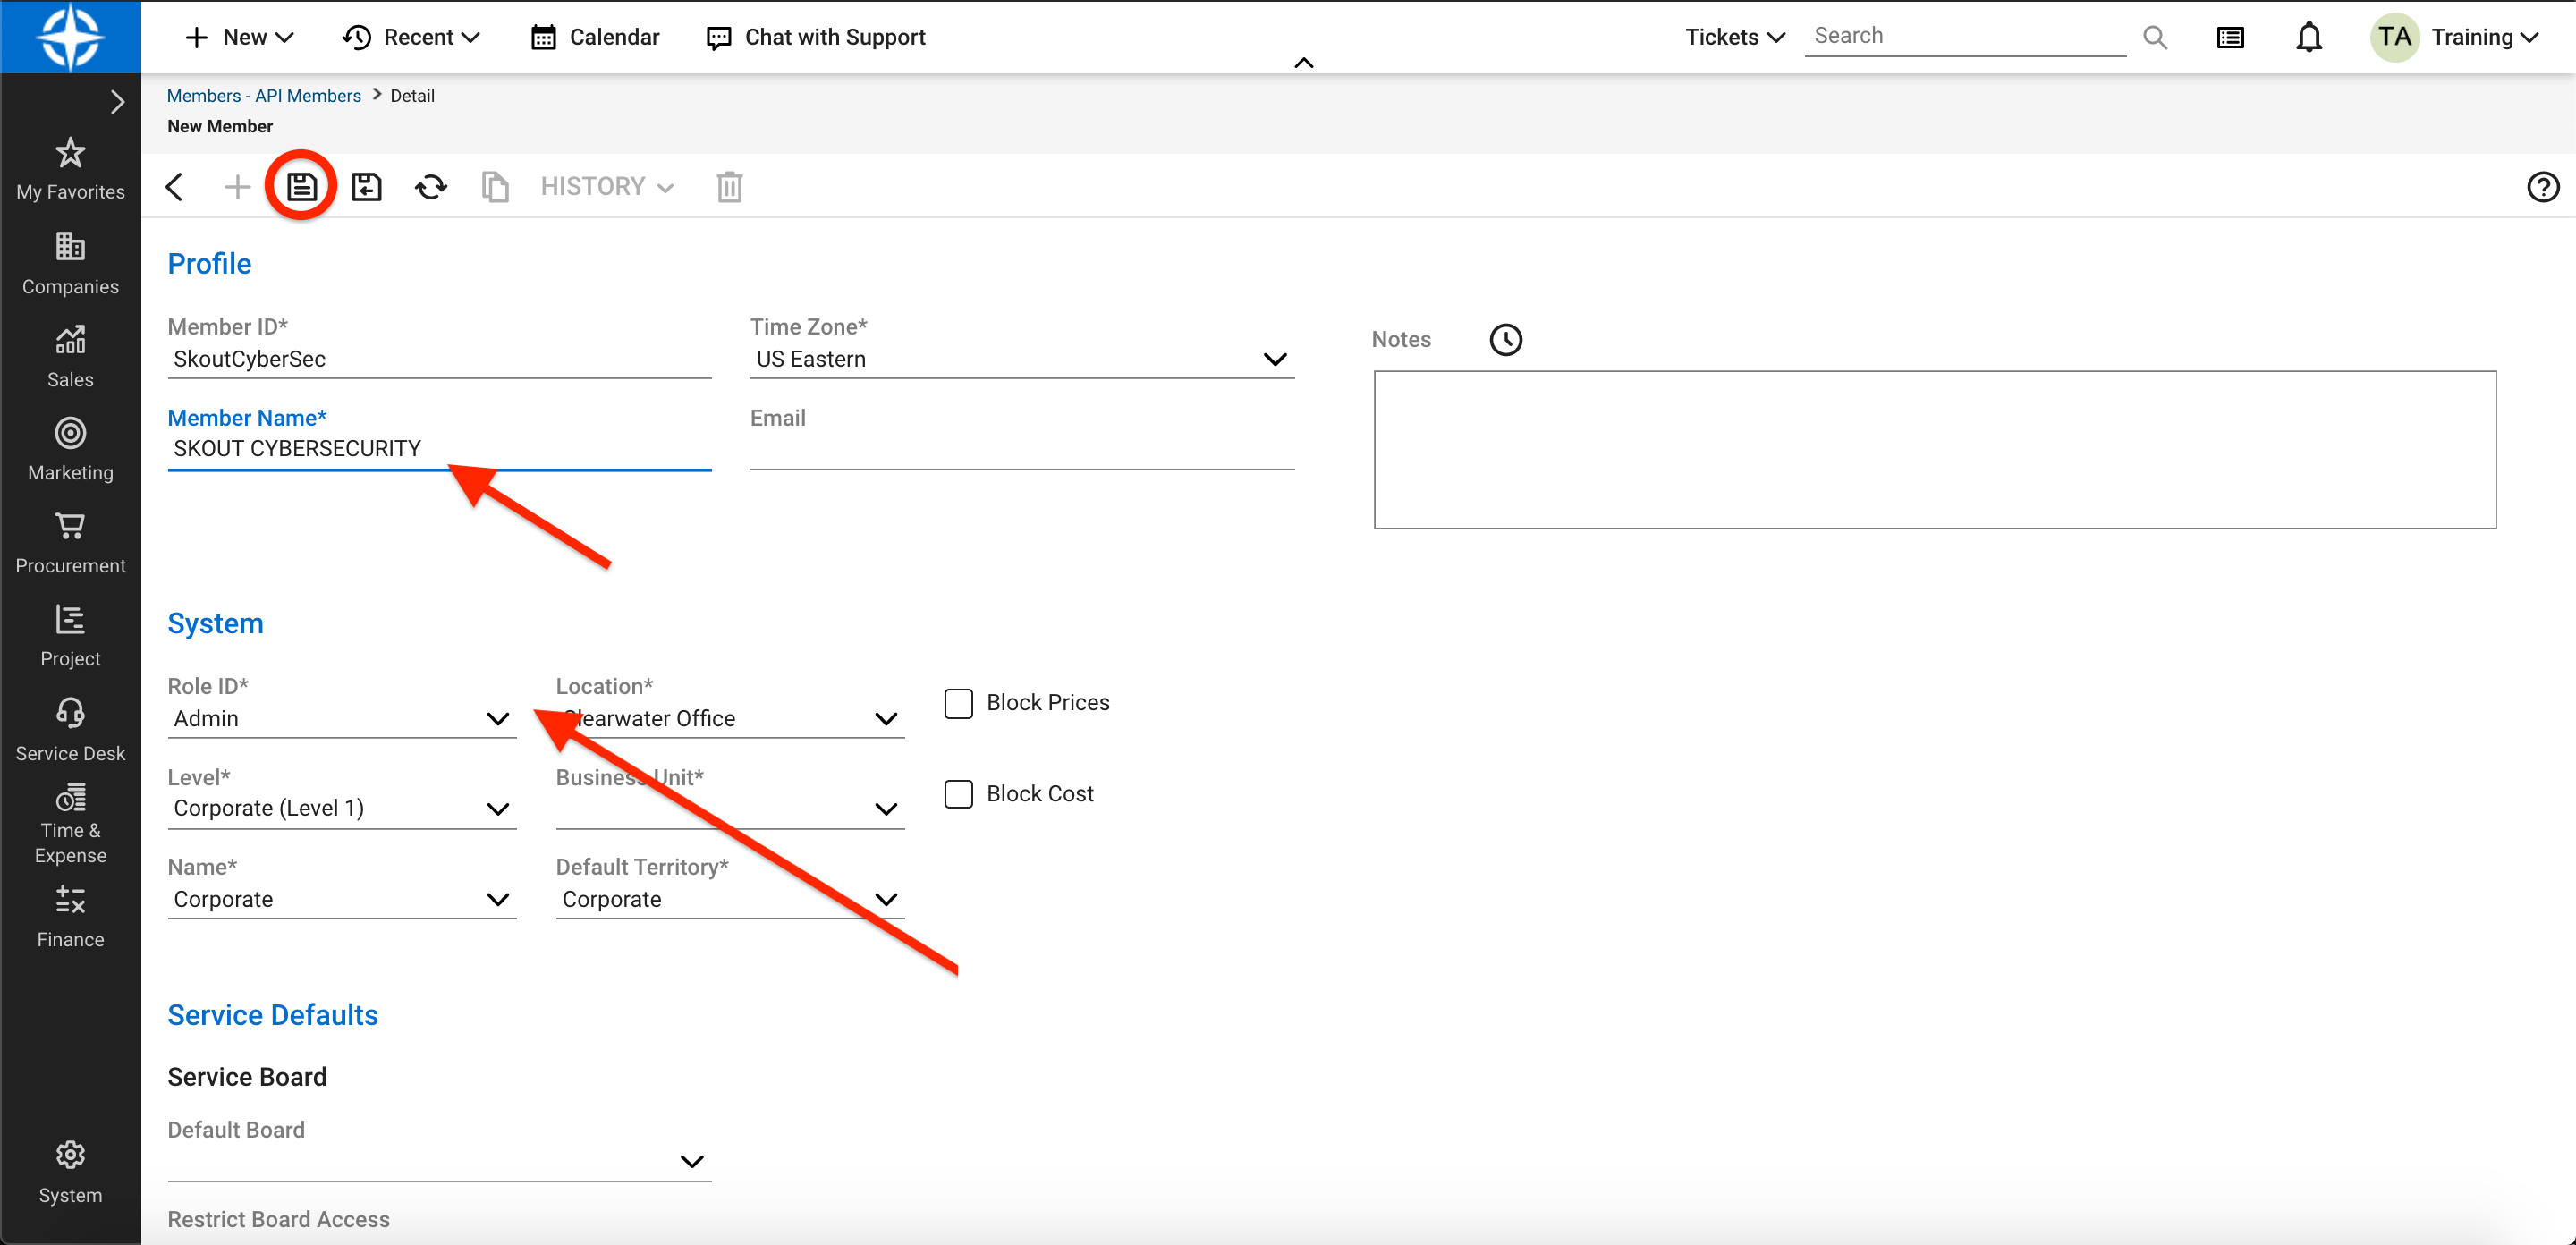Go to Members - API Members breadcrumb
The image size is (2576, 1245).
(264, 95)
